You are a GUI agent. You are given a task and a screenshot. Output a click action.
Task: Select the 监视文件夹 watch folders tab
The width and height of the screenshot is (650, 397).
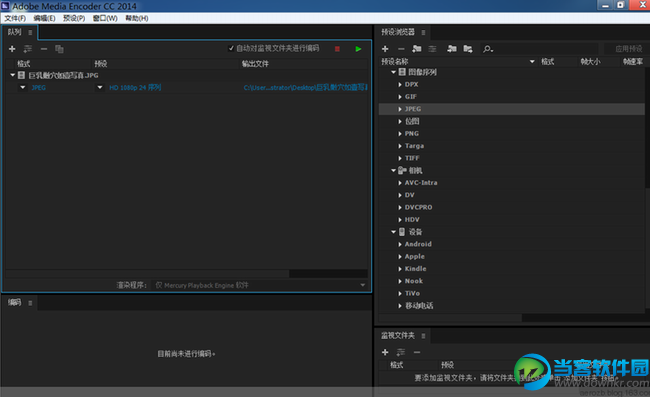pos(398,335)
